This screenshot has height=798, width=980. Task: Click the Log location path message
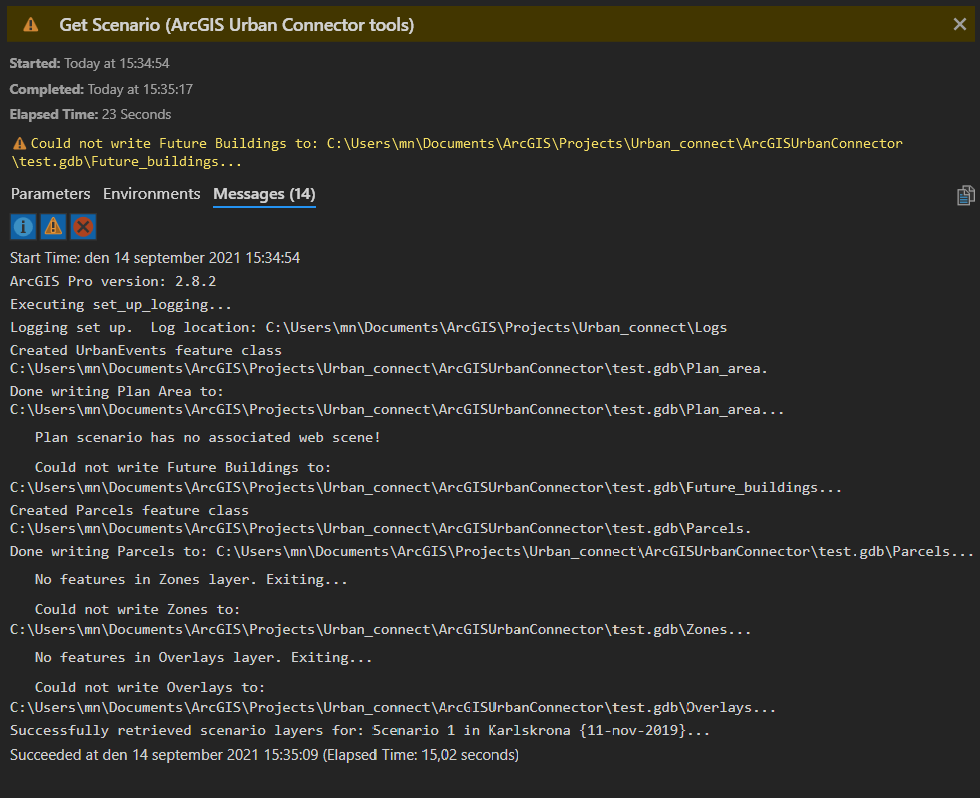368,327
